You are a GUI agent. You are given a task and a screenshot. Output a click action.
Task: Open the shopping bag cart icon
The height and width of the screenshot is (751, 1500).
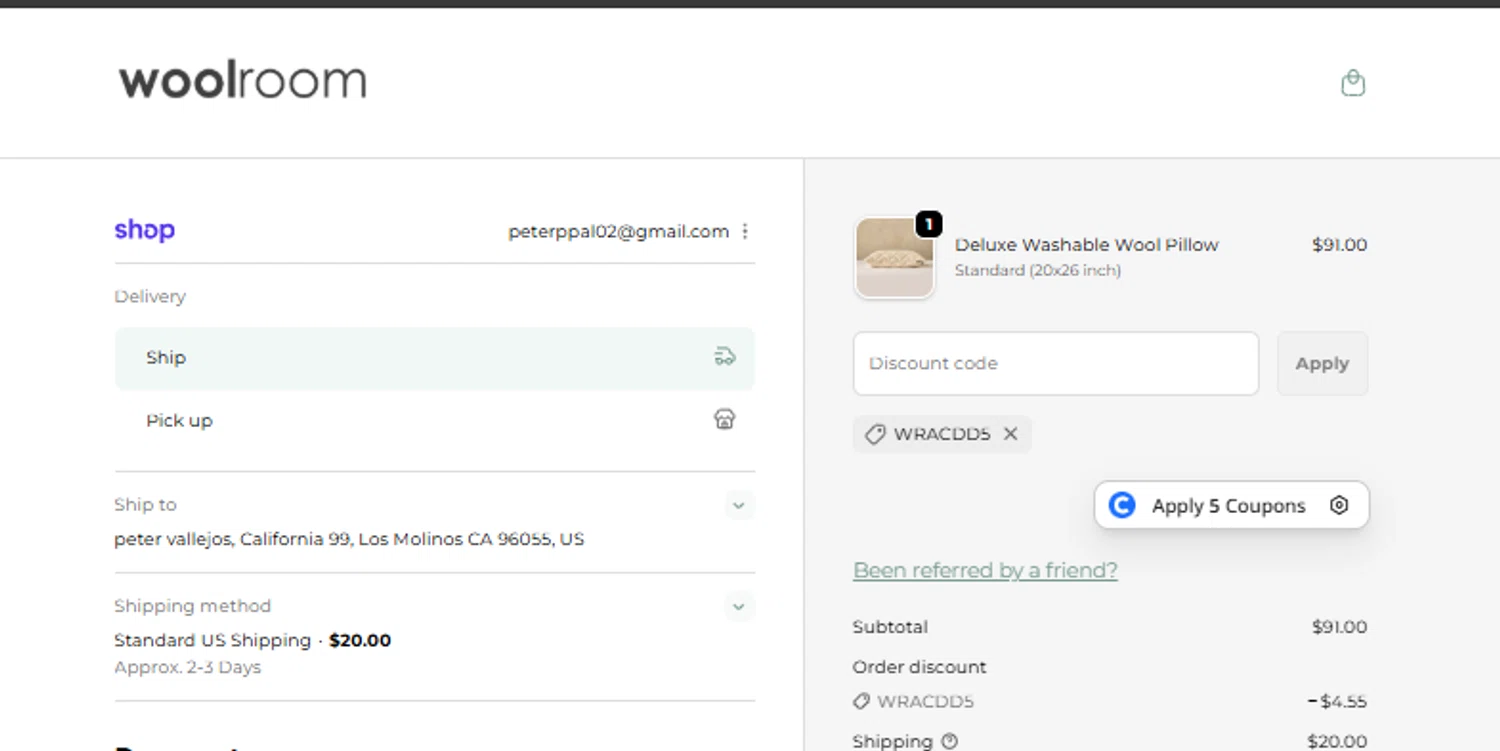click(x=1353, y=82)
